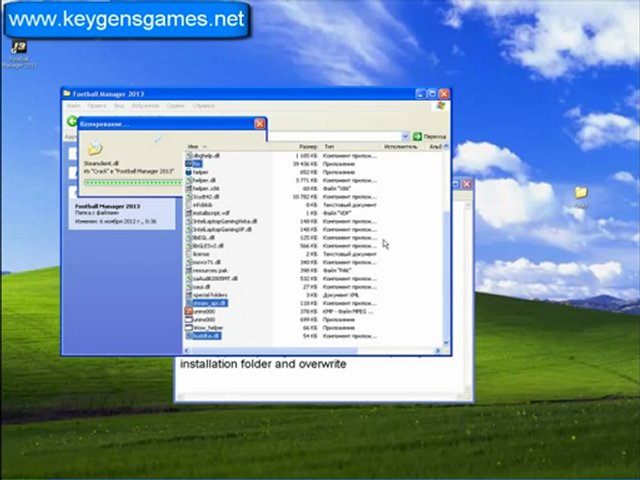Select the resources.pak file icon
The height and width of the screenshot is (480, 640).
[x=189, y=270]
